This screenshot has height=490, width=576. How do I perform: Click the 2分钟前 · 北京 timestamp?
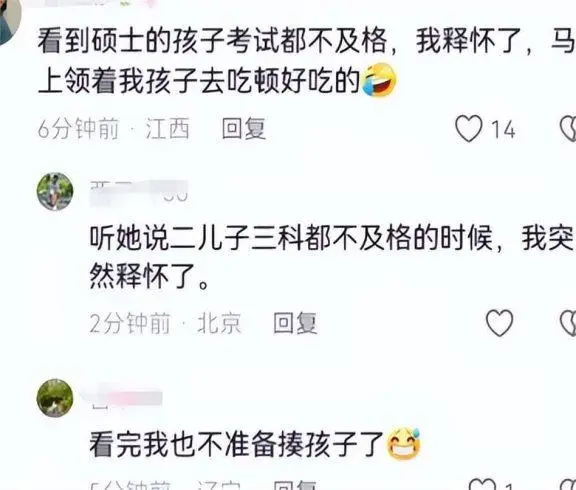[165, 323]
